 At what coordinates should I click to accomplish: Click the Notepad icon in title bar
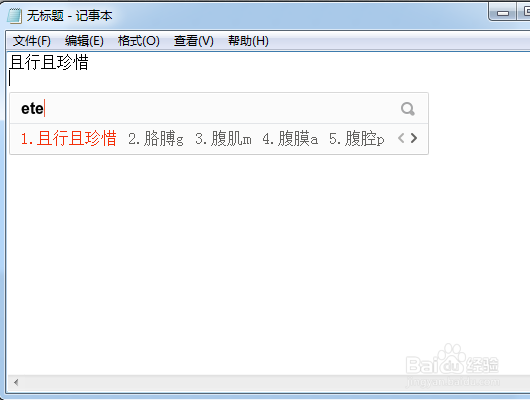15,16
